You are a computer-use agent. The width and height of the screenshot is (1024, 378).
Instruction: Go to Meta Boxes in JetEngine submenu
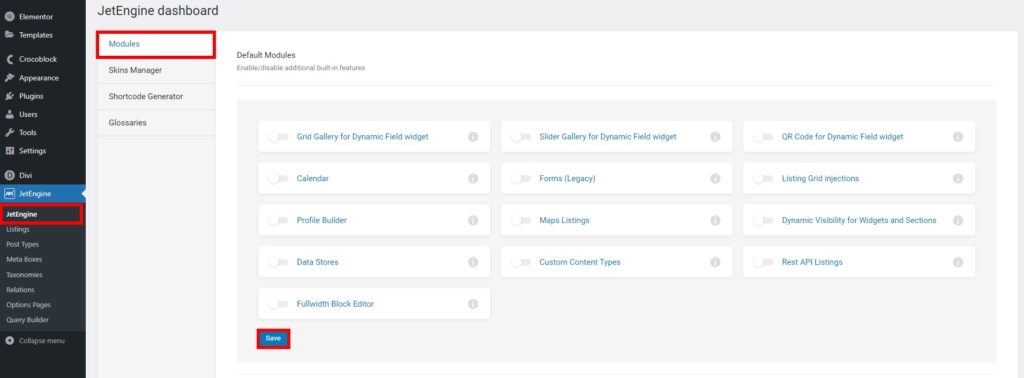(x=24, y=259)
